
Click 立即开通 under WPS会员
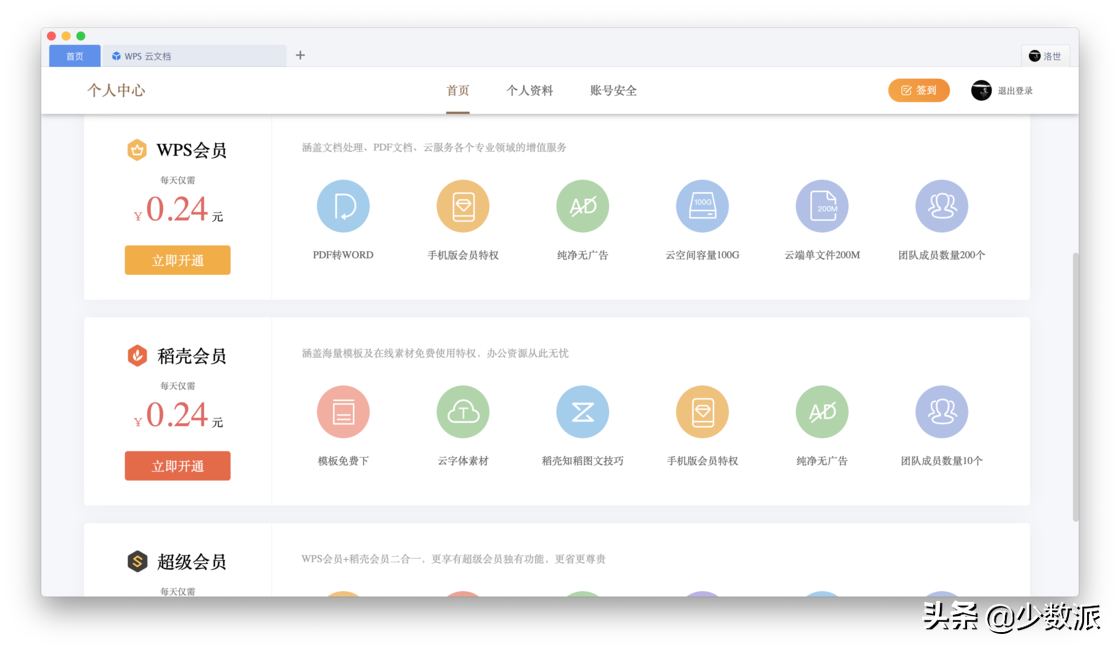178,260
